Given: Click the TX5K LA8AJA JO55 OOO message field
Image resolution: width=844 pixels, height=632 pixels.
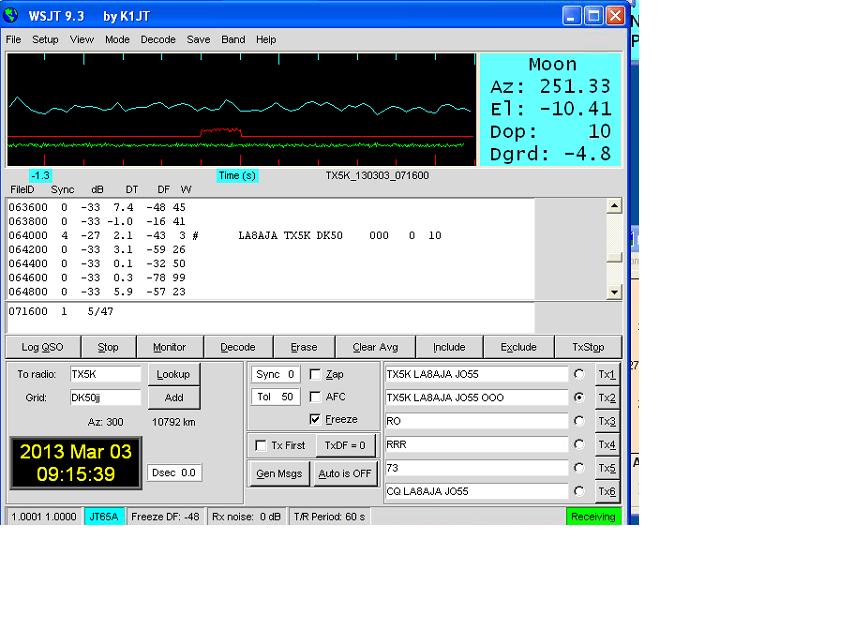Looking at the screenshot, I should (x=476, y=397).
